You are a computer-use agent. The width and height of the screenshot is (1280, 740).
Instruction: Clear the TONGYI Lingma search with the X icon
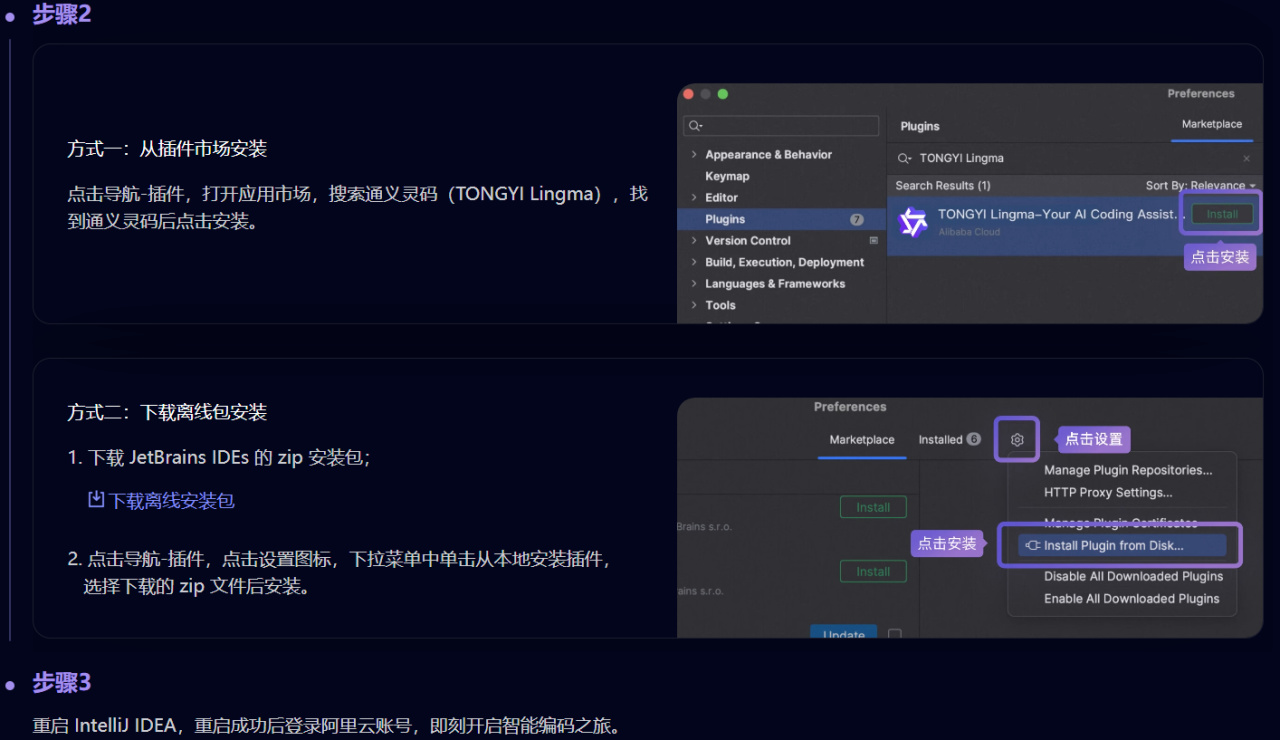pos(1246,158)
